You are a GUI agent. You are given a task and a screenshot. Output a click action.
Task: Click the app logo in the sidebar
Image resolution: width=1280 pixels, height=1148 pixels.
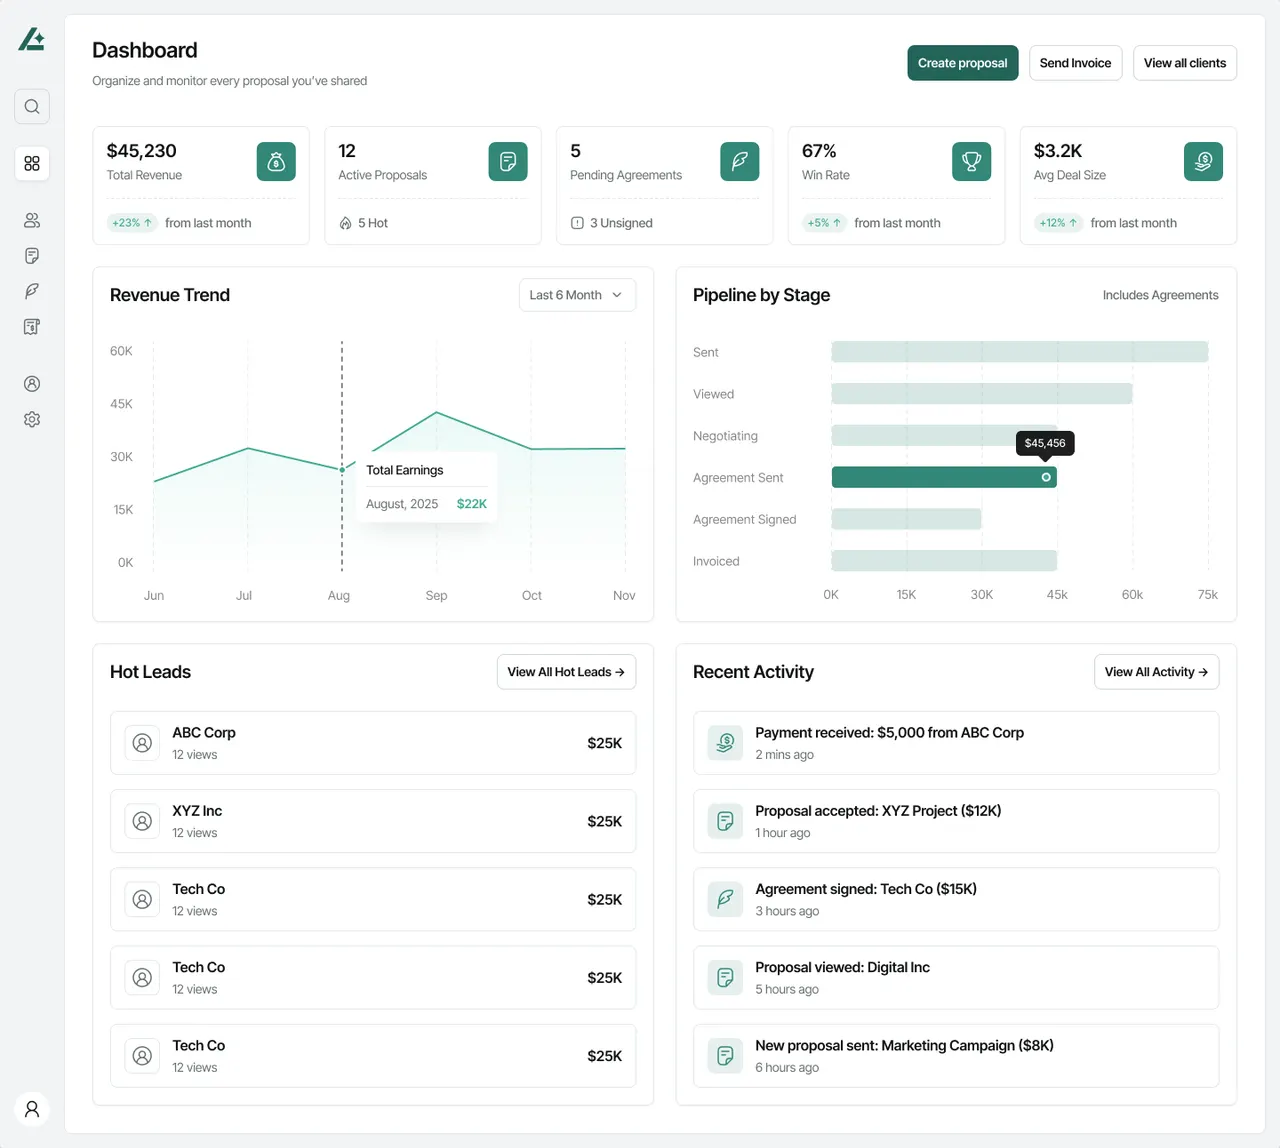(x=31, y=39)
